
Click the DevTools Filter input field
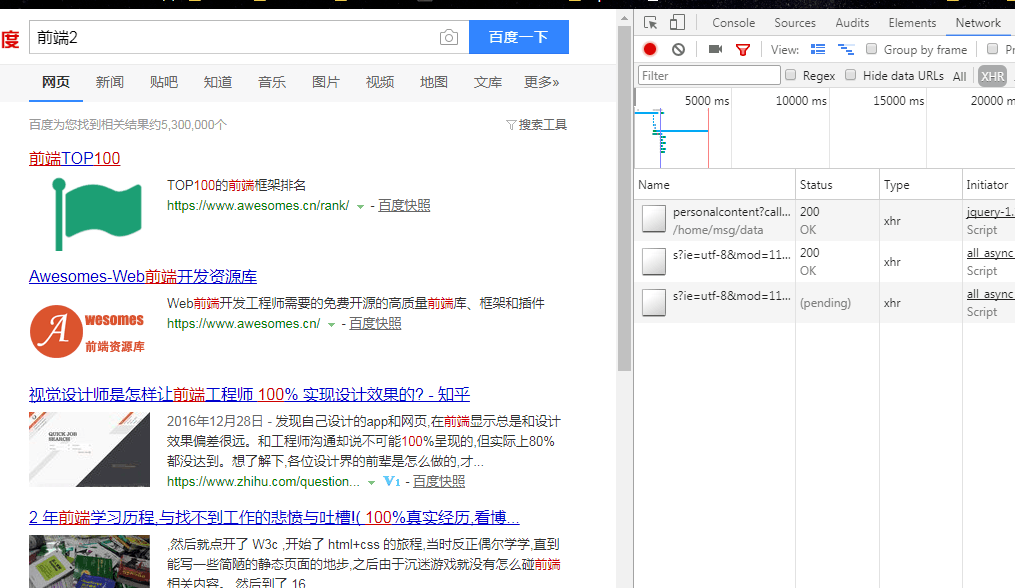point(709,76)
